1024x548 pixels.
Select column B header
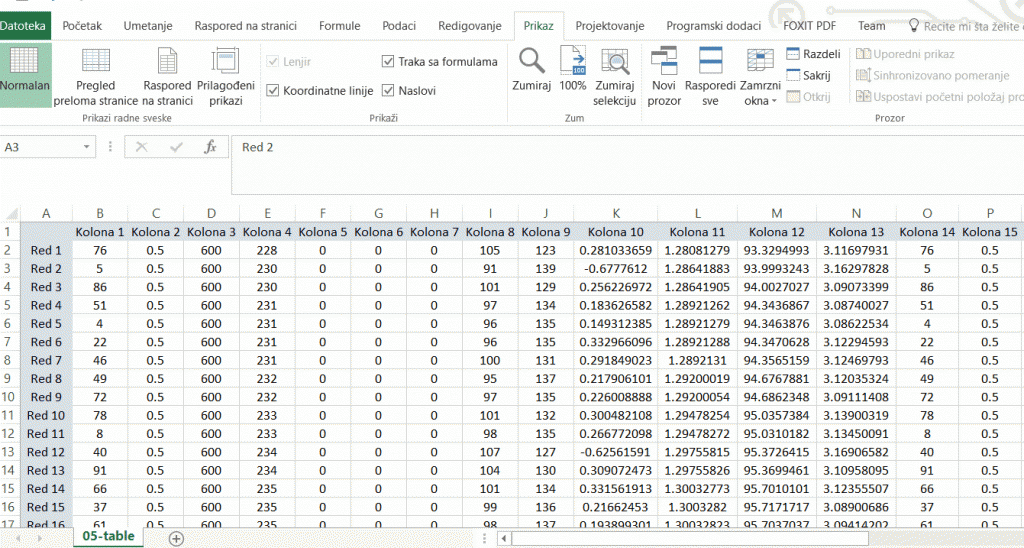coord(100,214)
